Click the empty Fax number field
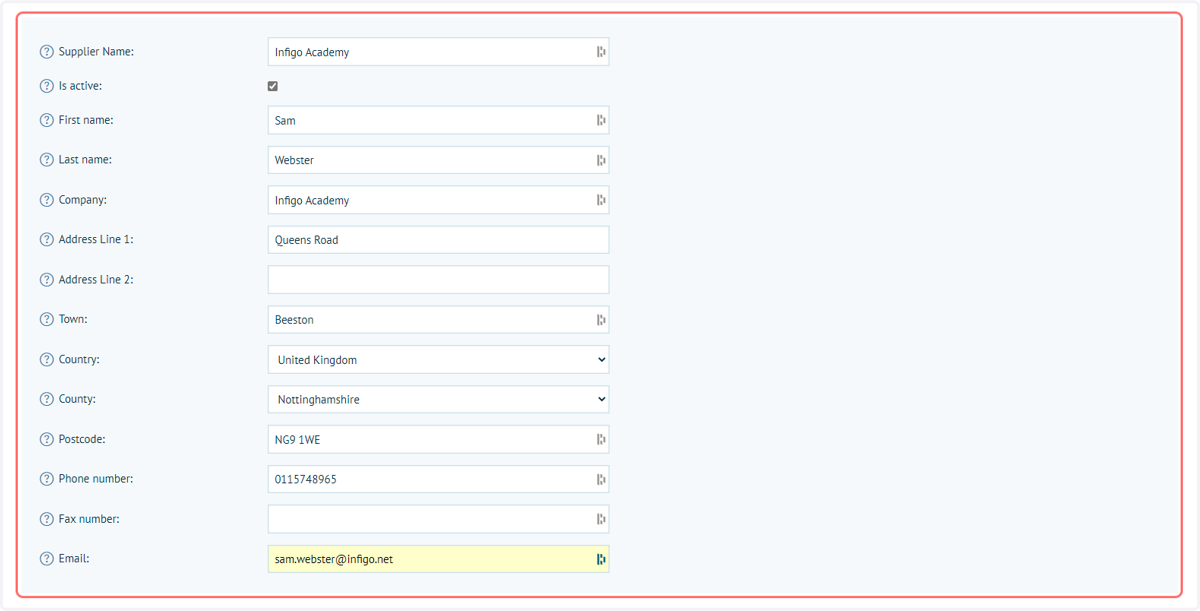The width and height of the screenshot is (1200, 611). click(438, 519)
